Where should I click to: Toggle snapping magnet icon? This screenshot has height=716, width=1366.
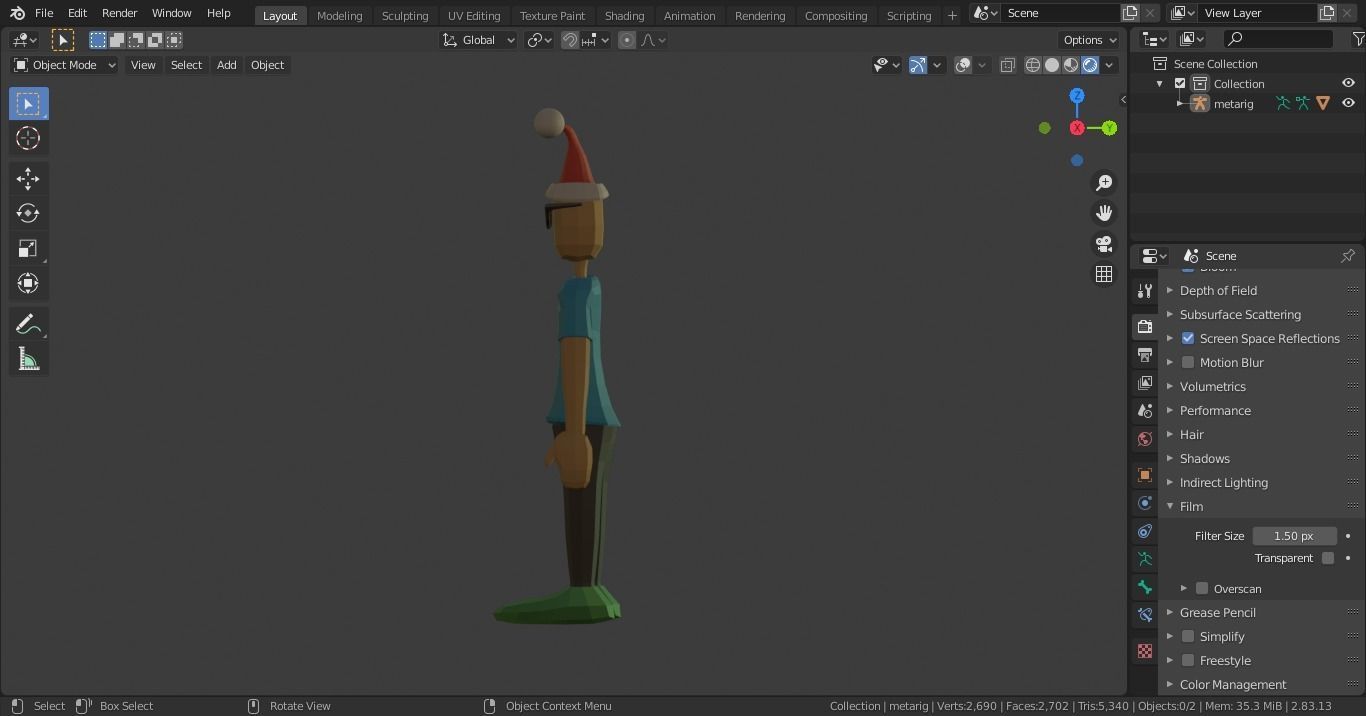(x=570, y=40)
